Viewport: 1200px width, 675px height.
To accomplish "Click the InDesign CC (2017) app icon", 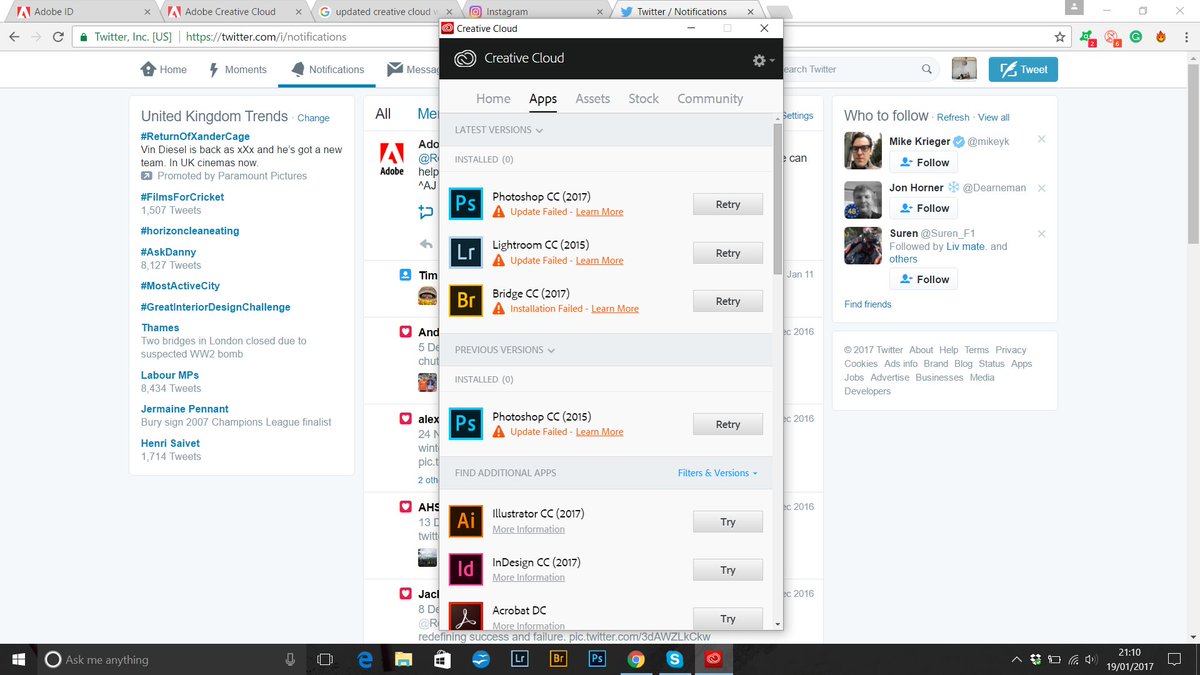I will point(466,570).
